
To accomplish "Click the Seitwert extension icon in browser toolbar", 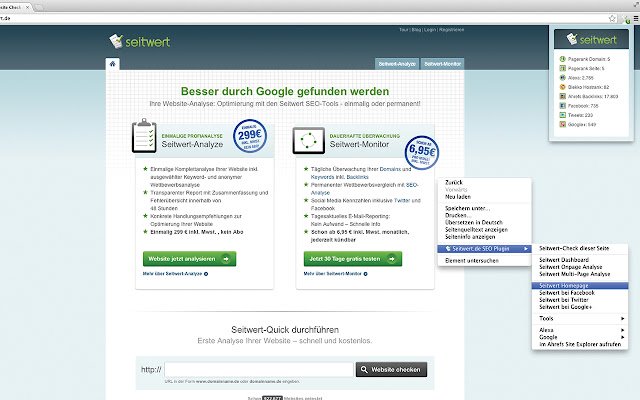I will (x=627, y=18).
